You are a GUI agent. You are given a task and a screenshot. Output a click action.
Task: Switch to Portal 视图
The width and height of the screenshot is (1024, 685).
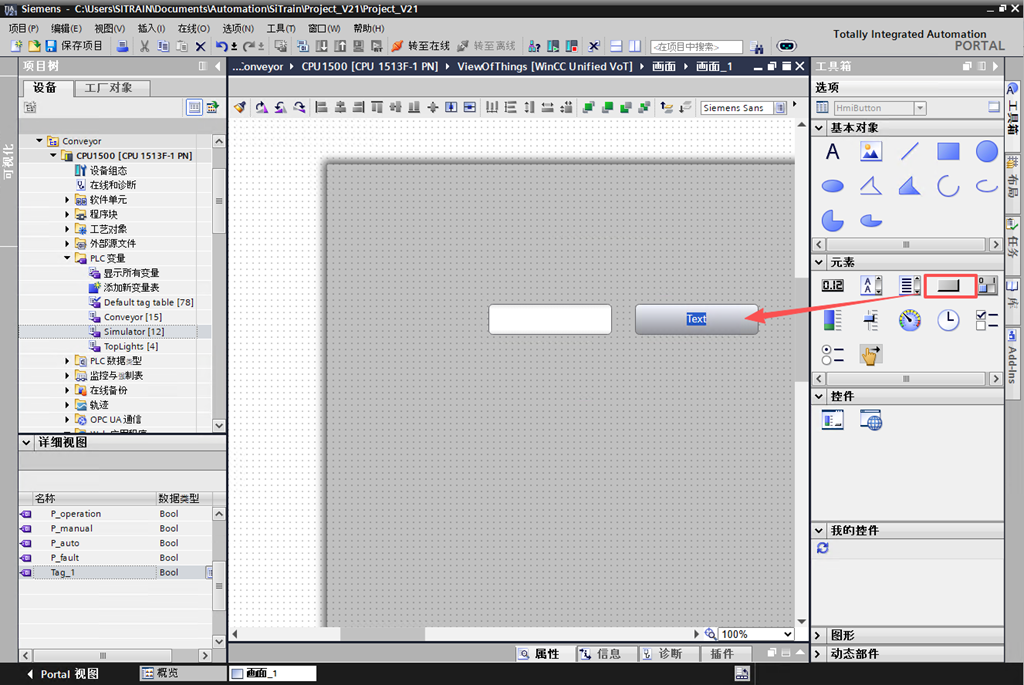coord(61,674)
